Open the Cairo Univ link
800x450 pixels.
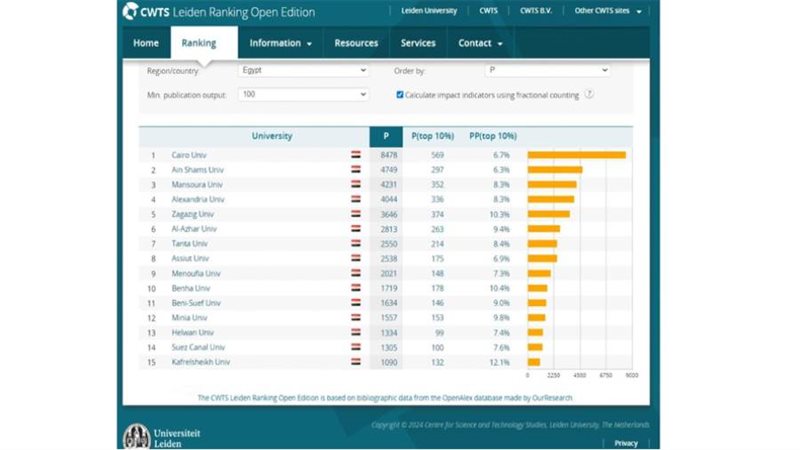click(188, 155)
